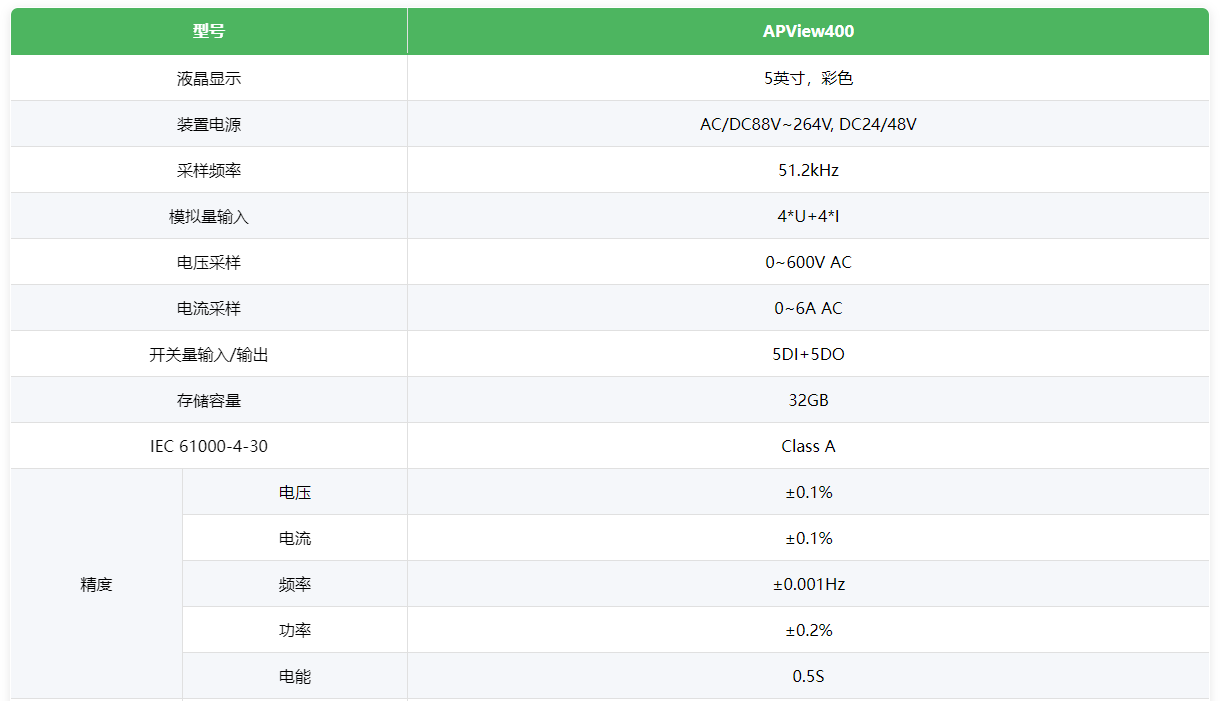Click the 32GB storage capacity value
This screenshot has height=701, width=1221.
(808, 400)
